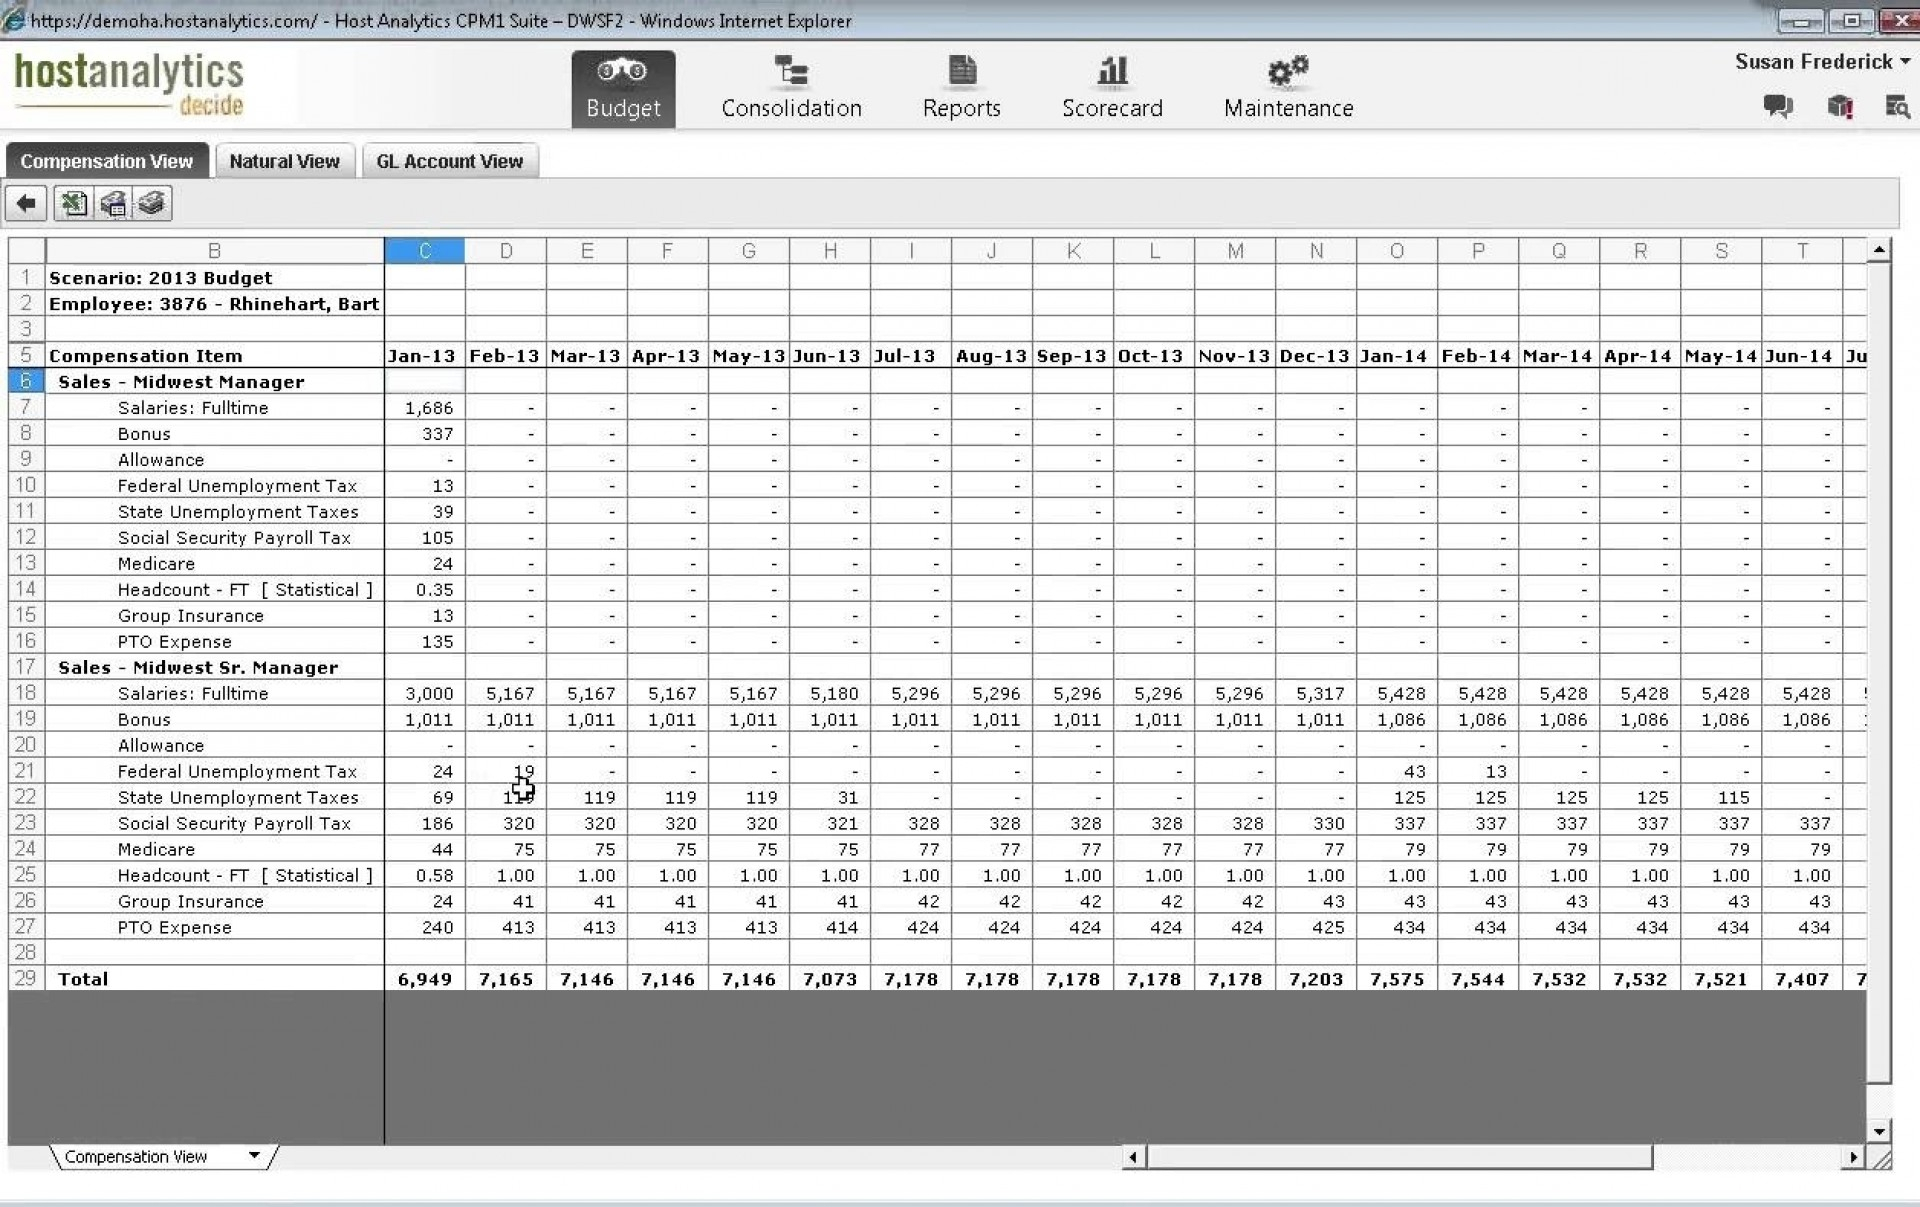Switch to GL Account View
Image resolution: width=1920 pixels, height=1207 pixels.
click(x=448, y=160)
